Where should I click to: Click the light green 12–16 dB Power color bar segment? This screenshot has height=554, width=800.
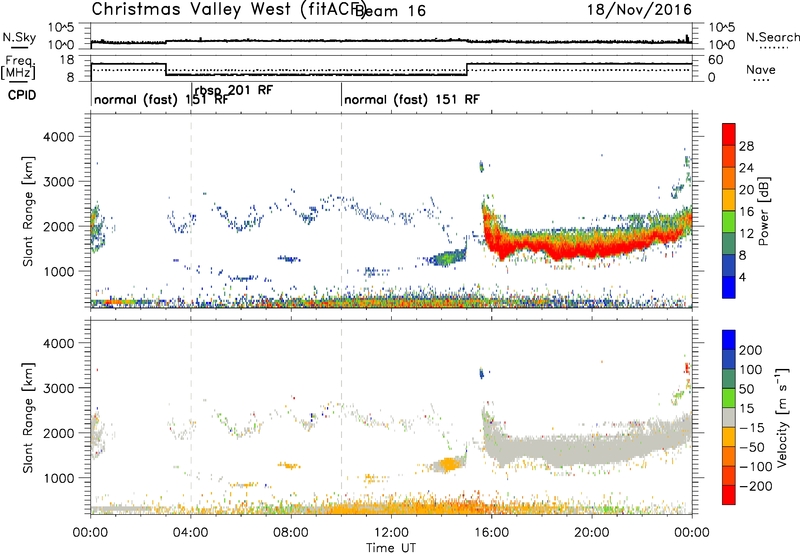[x=729, y=221]
